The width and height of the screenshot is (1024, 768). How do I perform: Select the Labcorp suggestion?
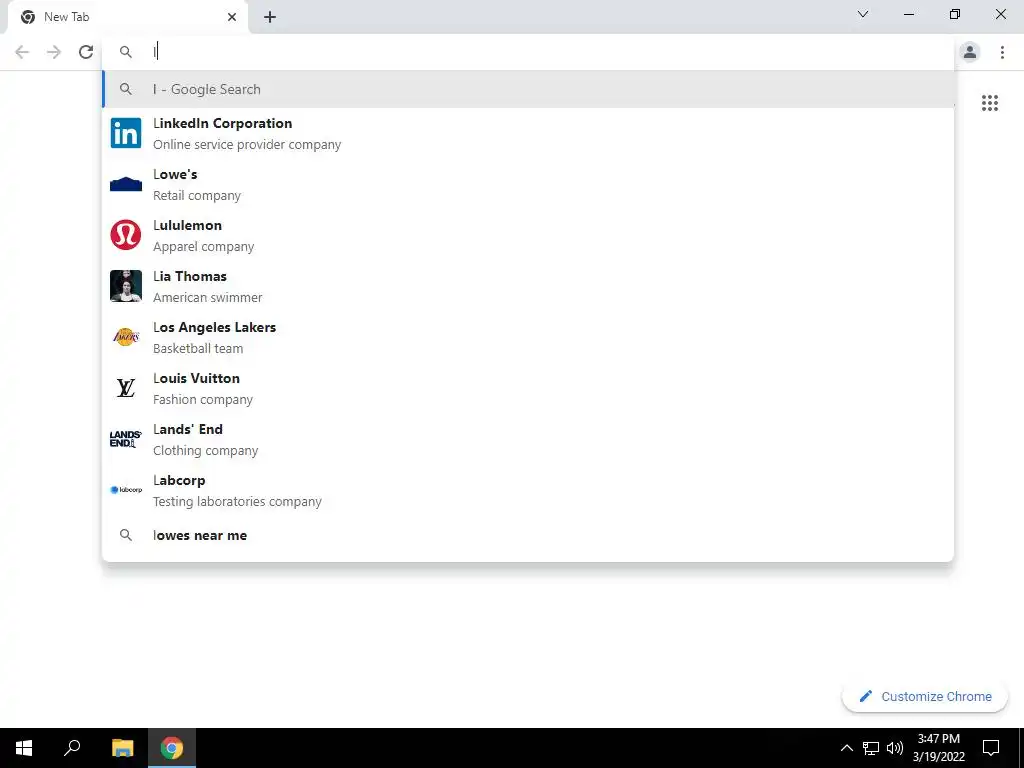click(528, 490)
